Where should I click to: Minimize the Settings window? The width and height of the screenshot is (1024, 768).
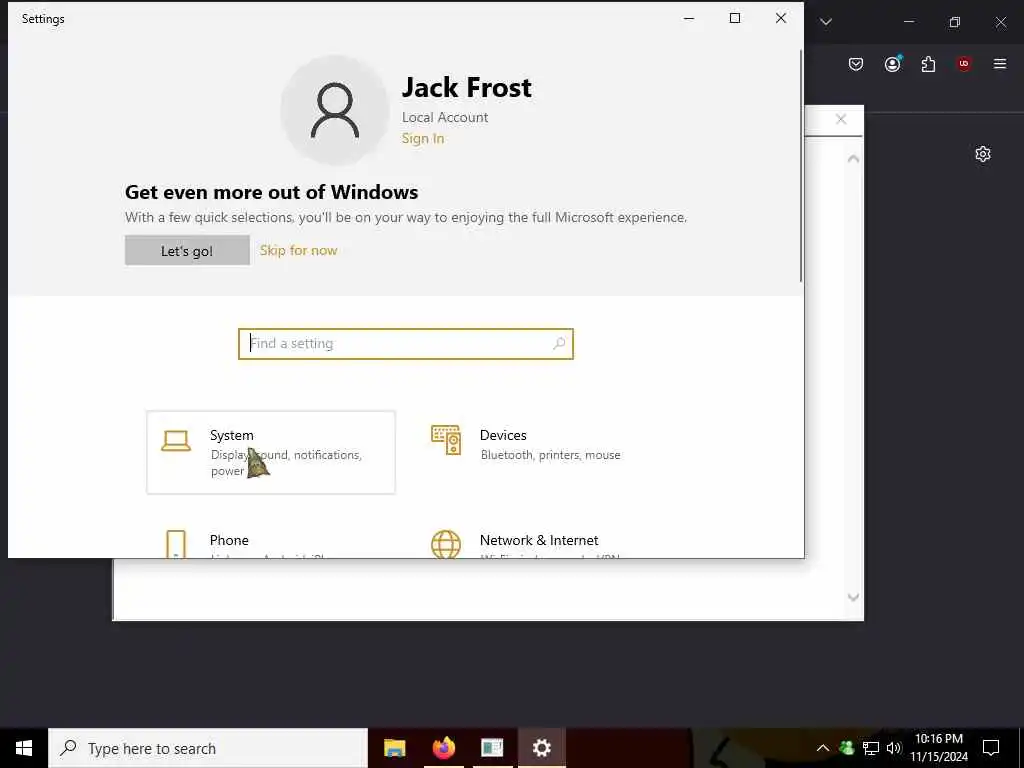click(688, 18)
